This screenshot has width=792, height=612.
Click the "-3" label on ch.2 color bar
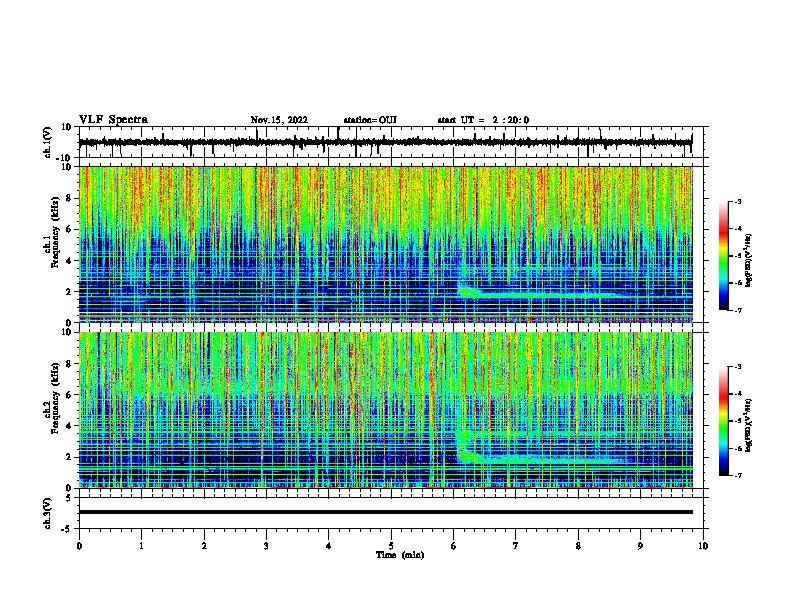coord(738,367)
